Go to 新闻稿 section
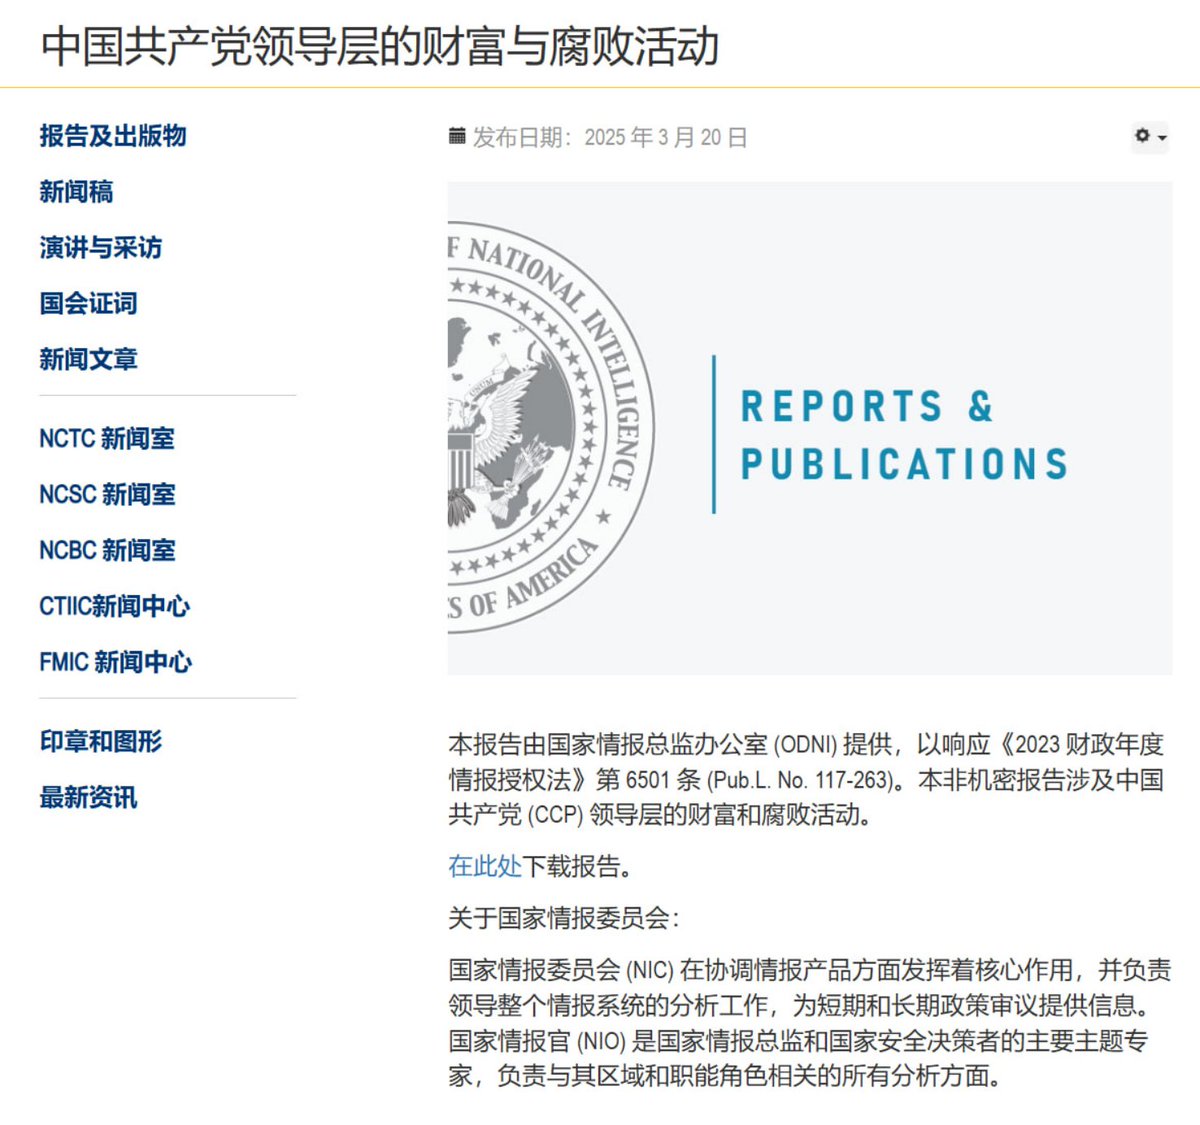The image size is (1200, 1125). coord(77,192)
